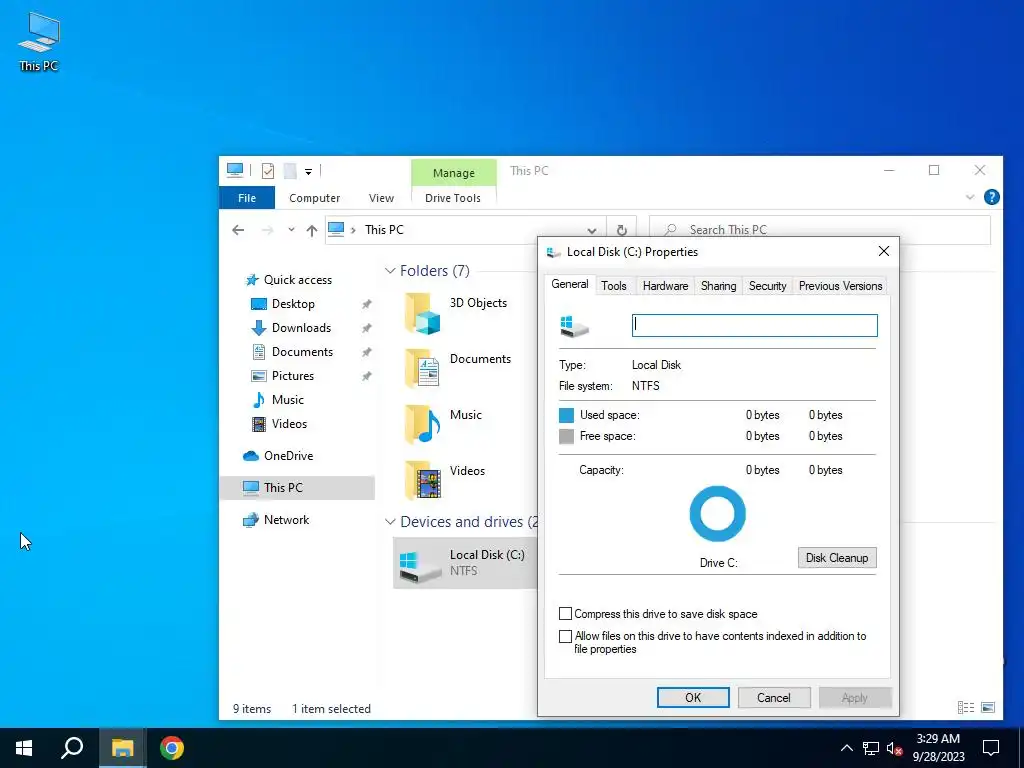Switch to the View ribbon tab

(x=381, y=198)
